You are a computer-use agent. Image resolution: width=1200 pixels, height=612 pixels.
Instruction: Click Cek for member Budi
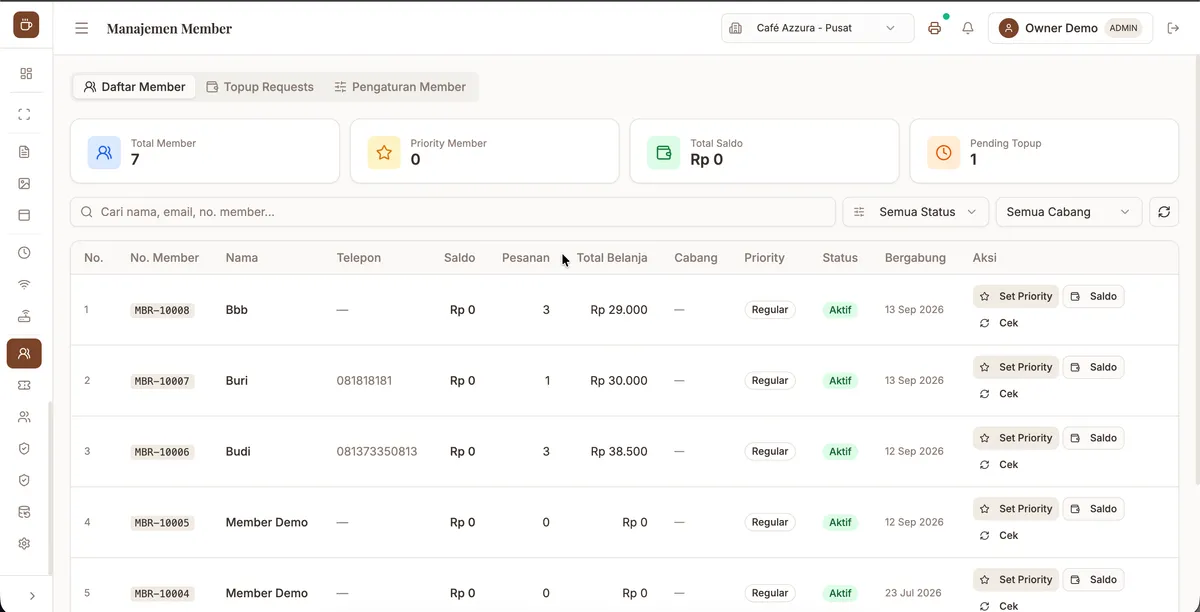[x=999, y=465]
